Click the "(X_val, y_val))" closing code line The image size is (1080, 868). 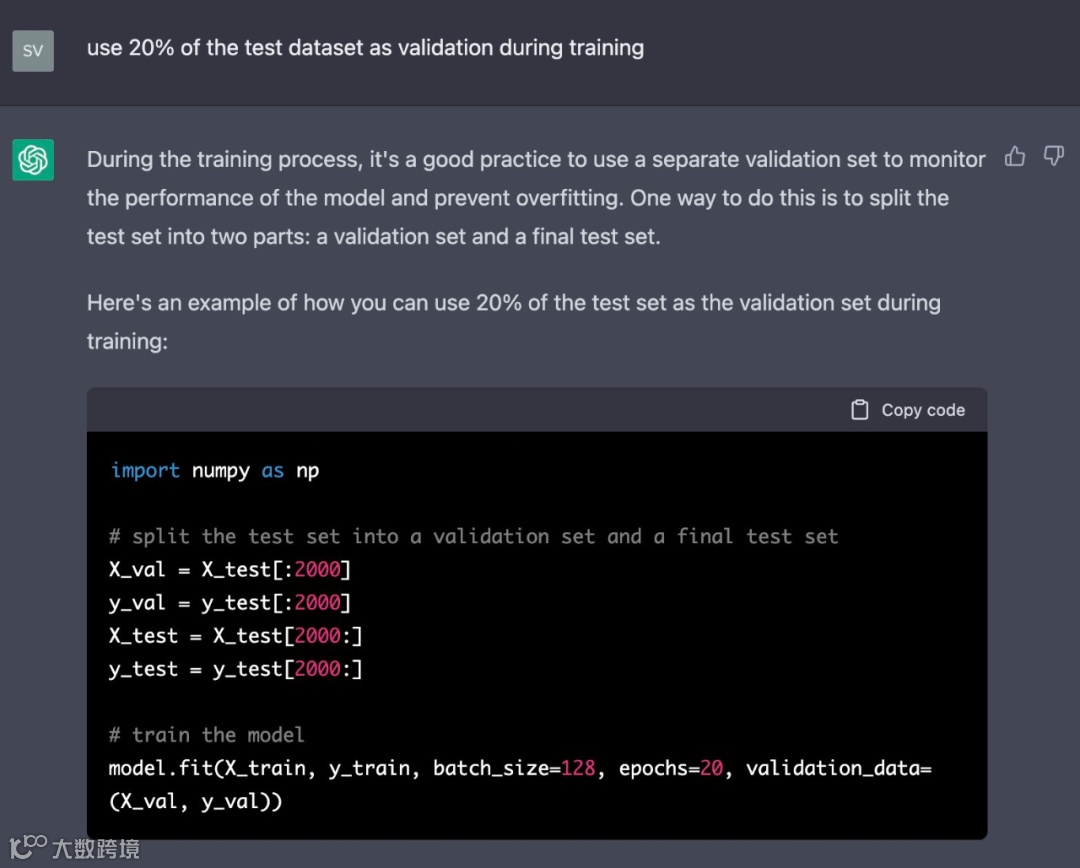point(196,801)
